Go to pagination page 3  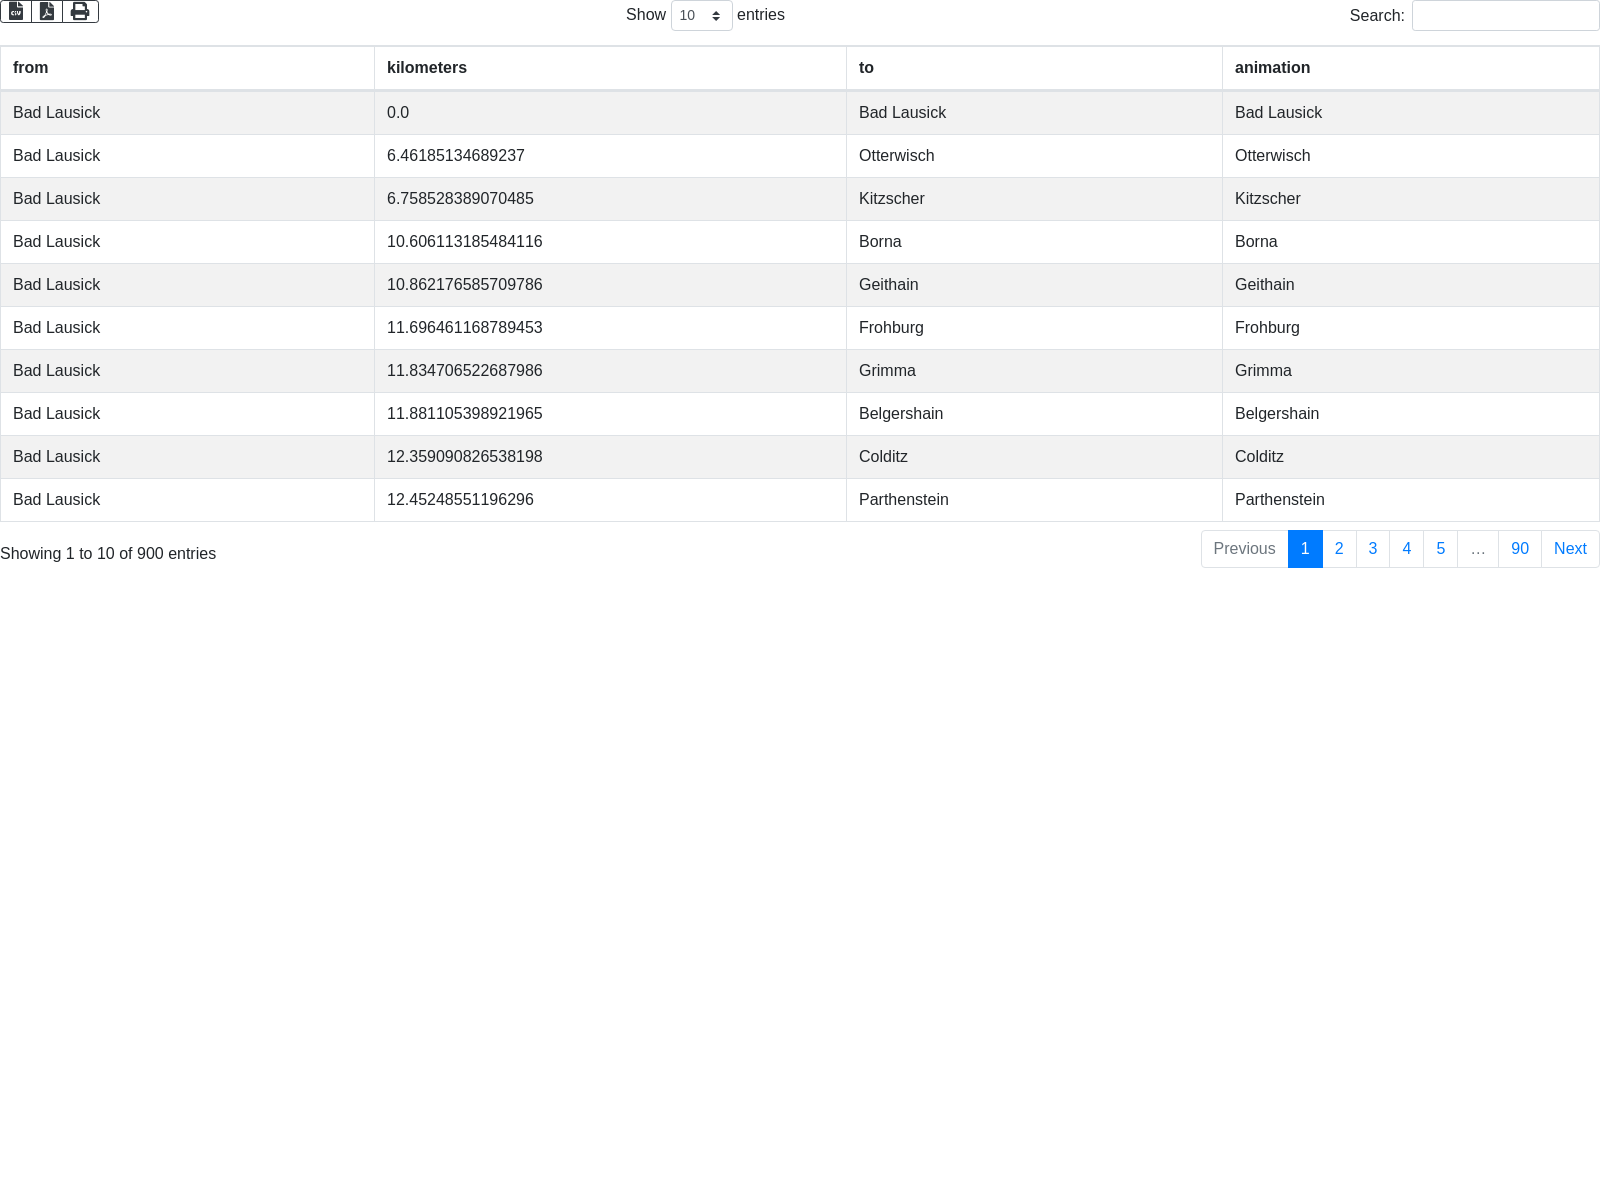(x=1373, y=549)
